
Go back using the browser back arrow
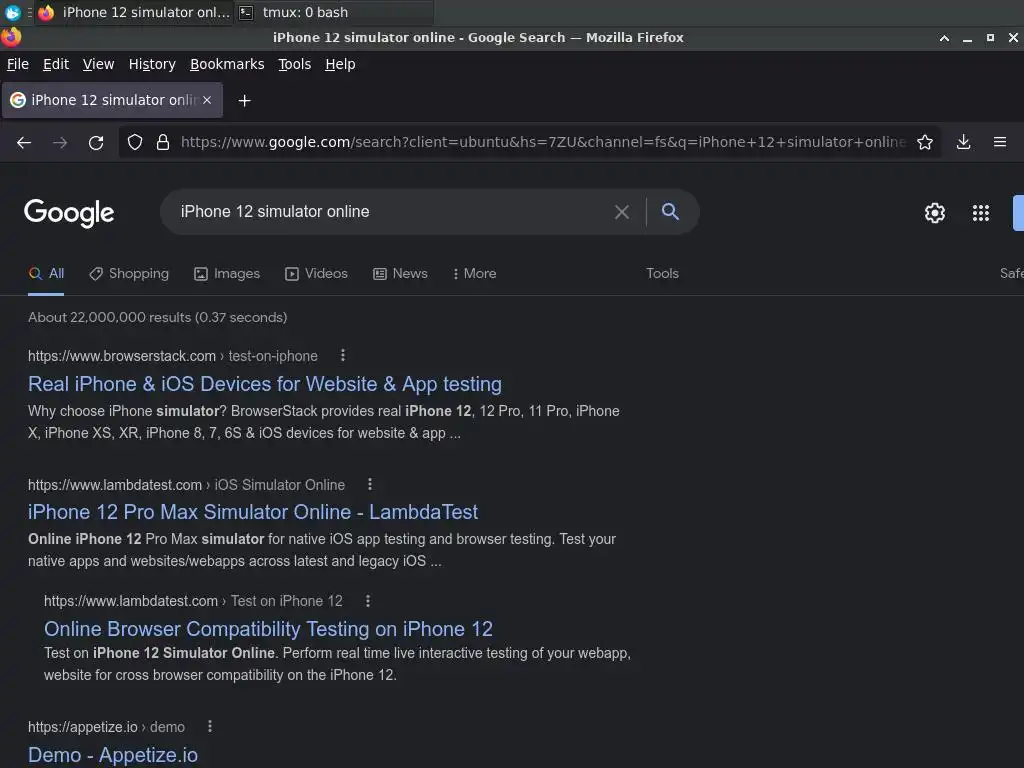coord(24,142)
